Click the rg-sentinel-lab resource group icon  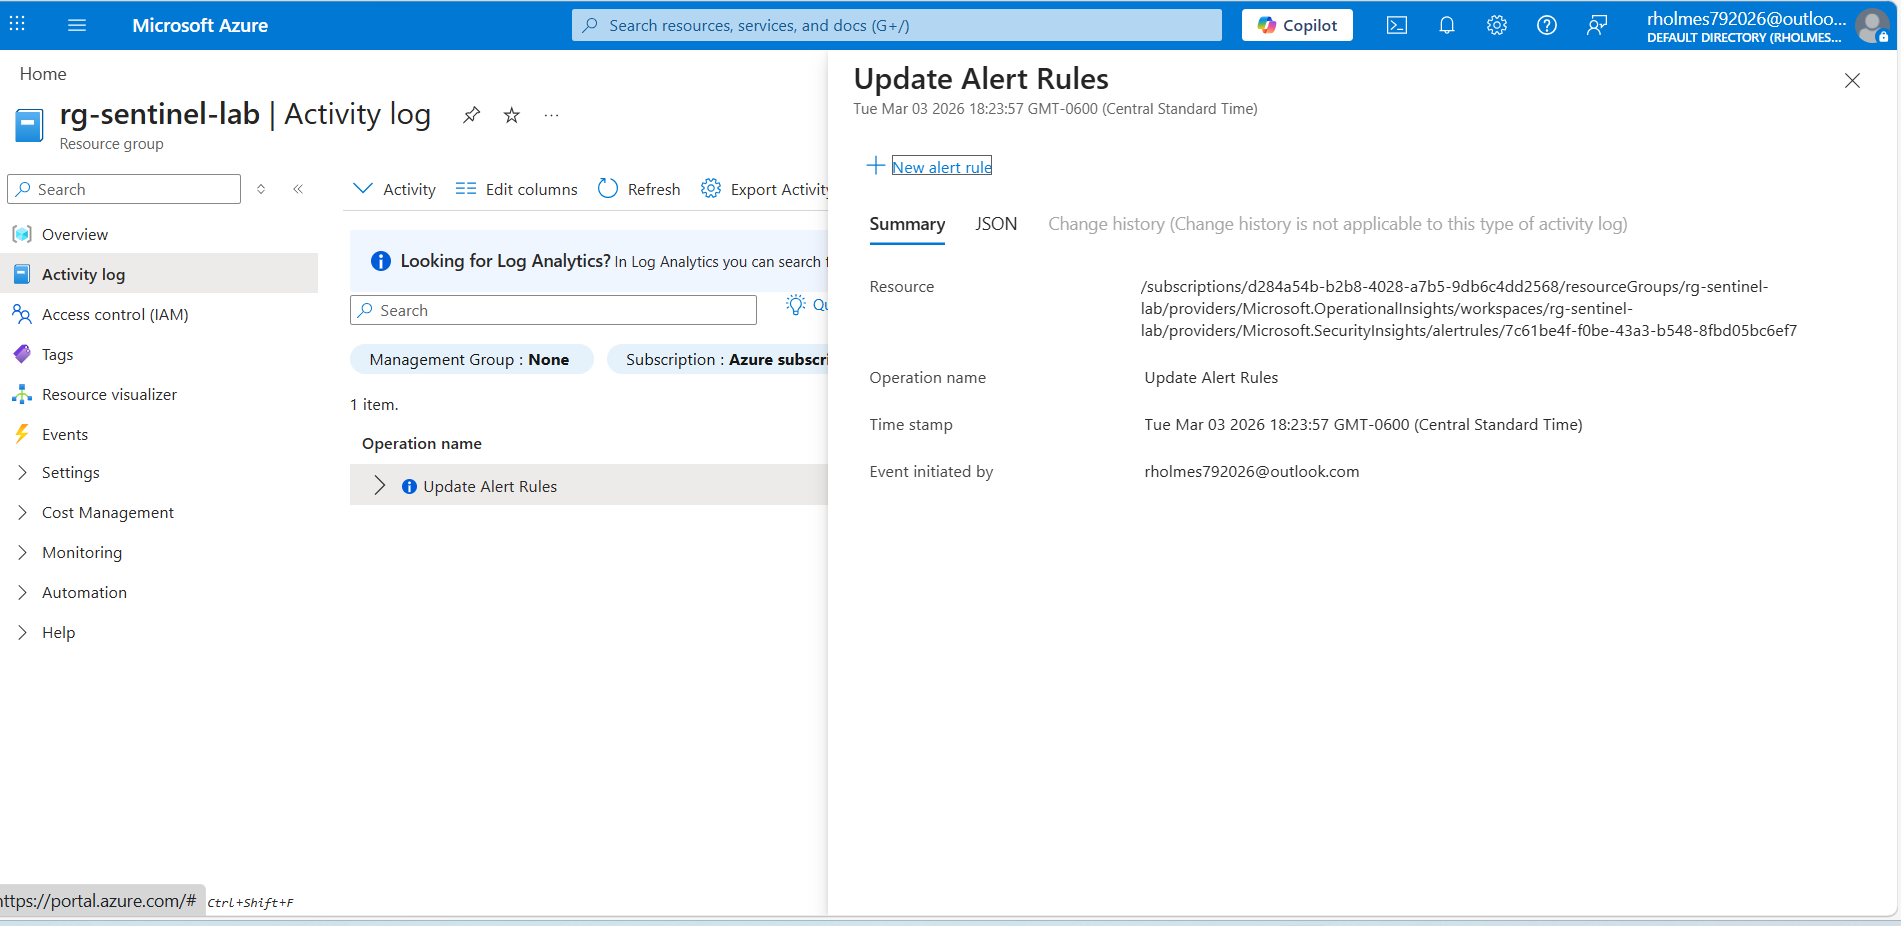coord(29,126)
